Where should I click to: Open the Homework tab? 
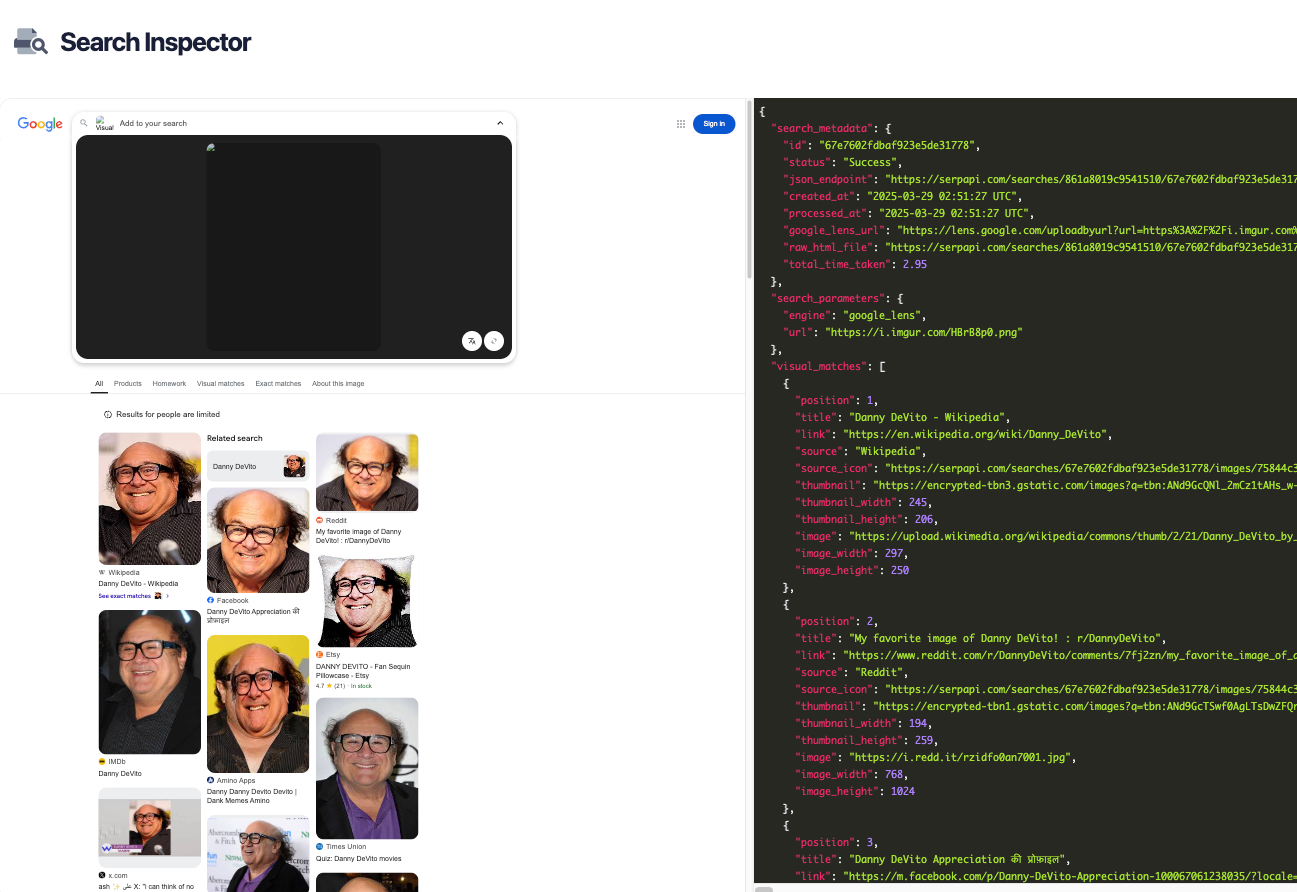click(x=170, y=384)
